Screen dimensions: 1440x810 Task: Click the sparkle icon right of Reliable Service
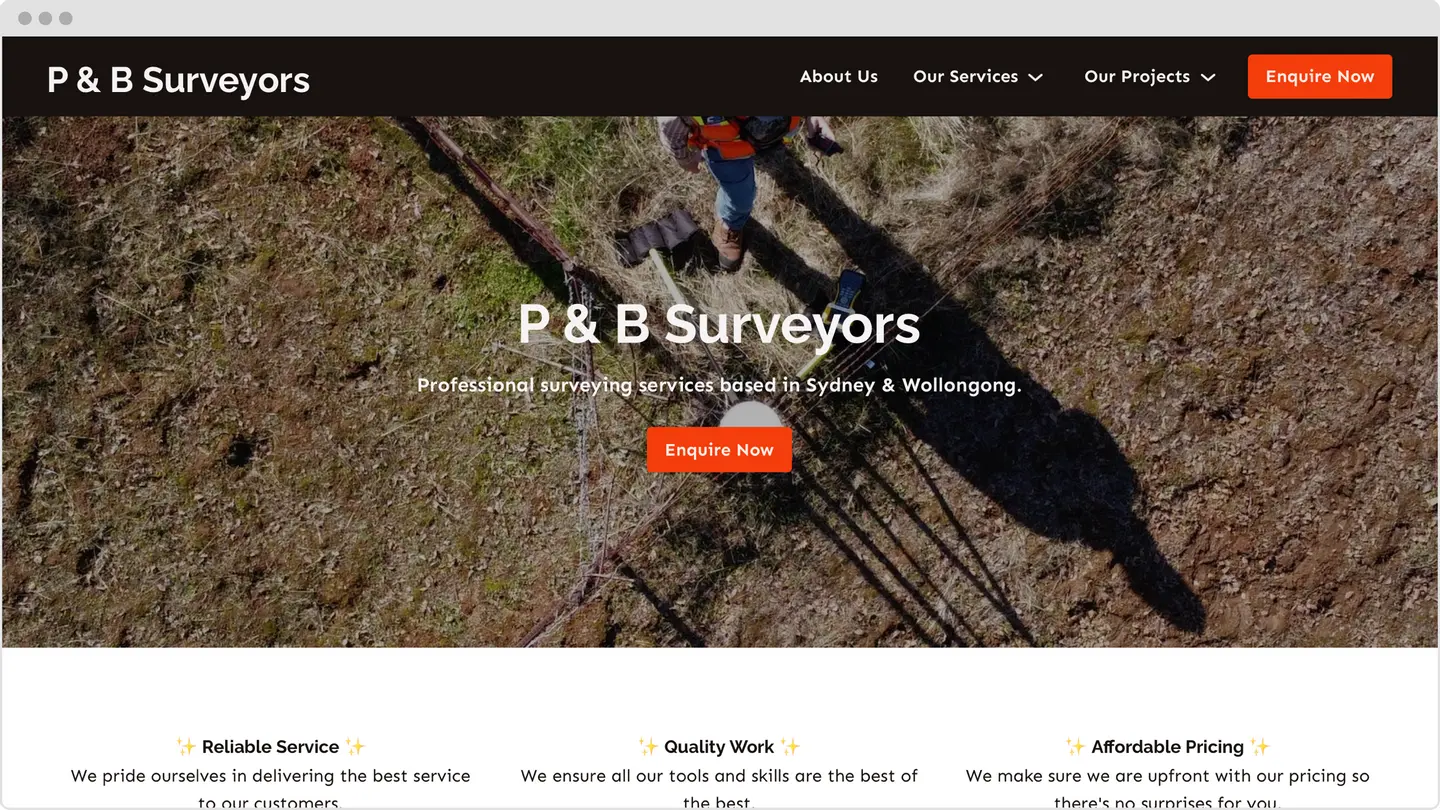(355, 747)
